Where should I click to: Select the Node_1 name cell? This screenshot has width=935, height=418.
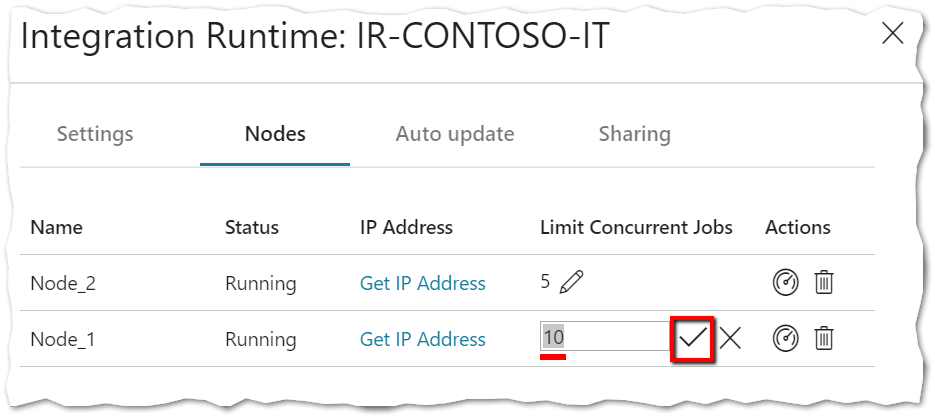coord(63,340)
